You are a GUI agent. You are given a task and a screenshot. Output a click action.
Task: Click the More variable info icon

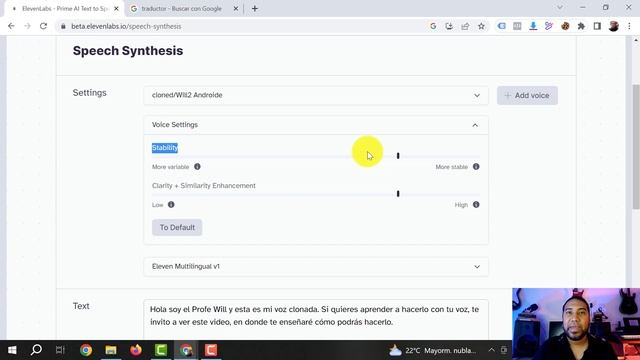point(197,167)
